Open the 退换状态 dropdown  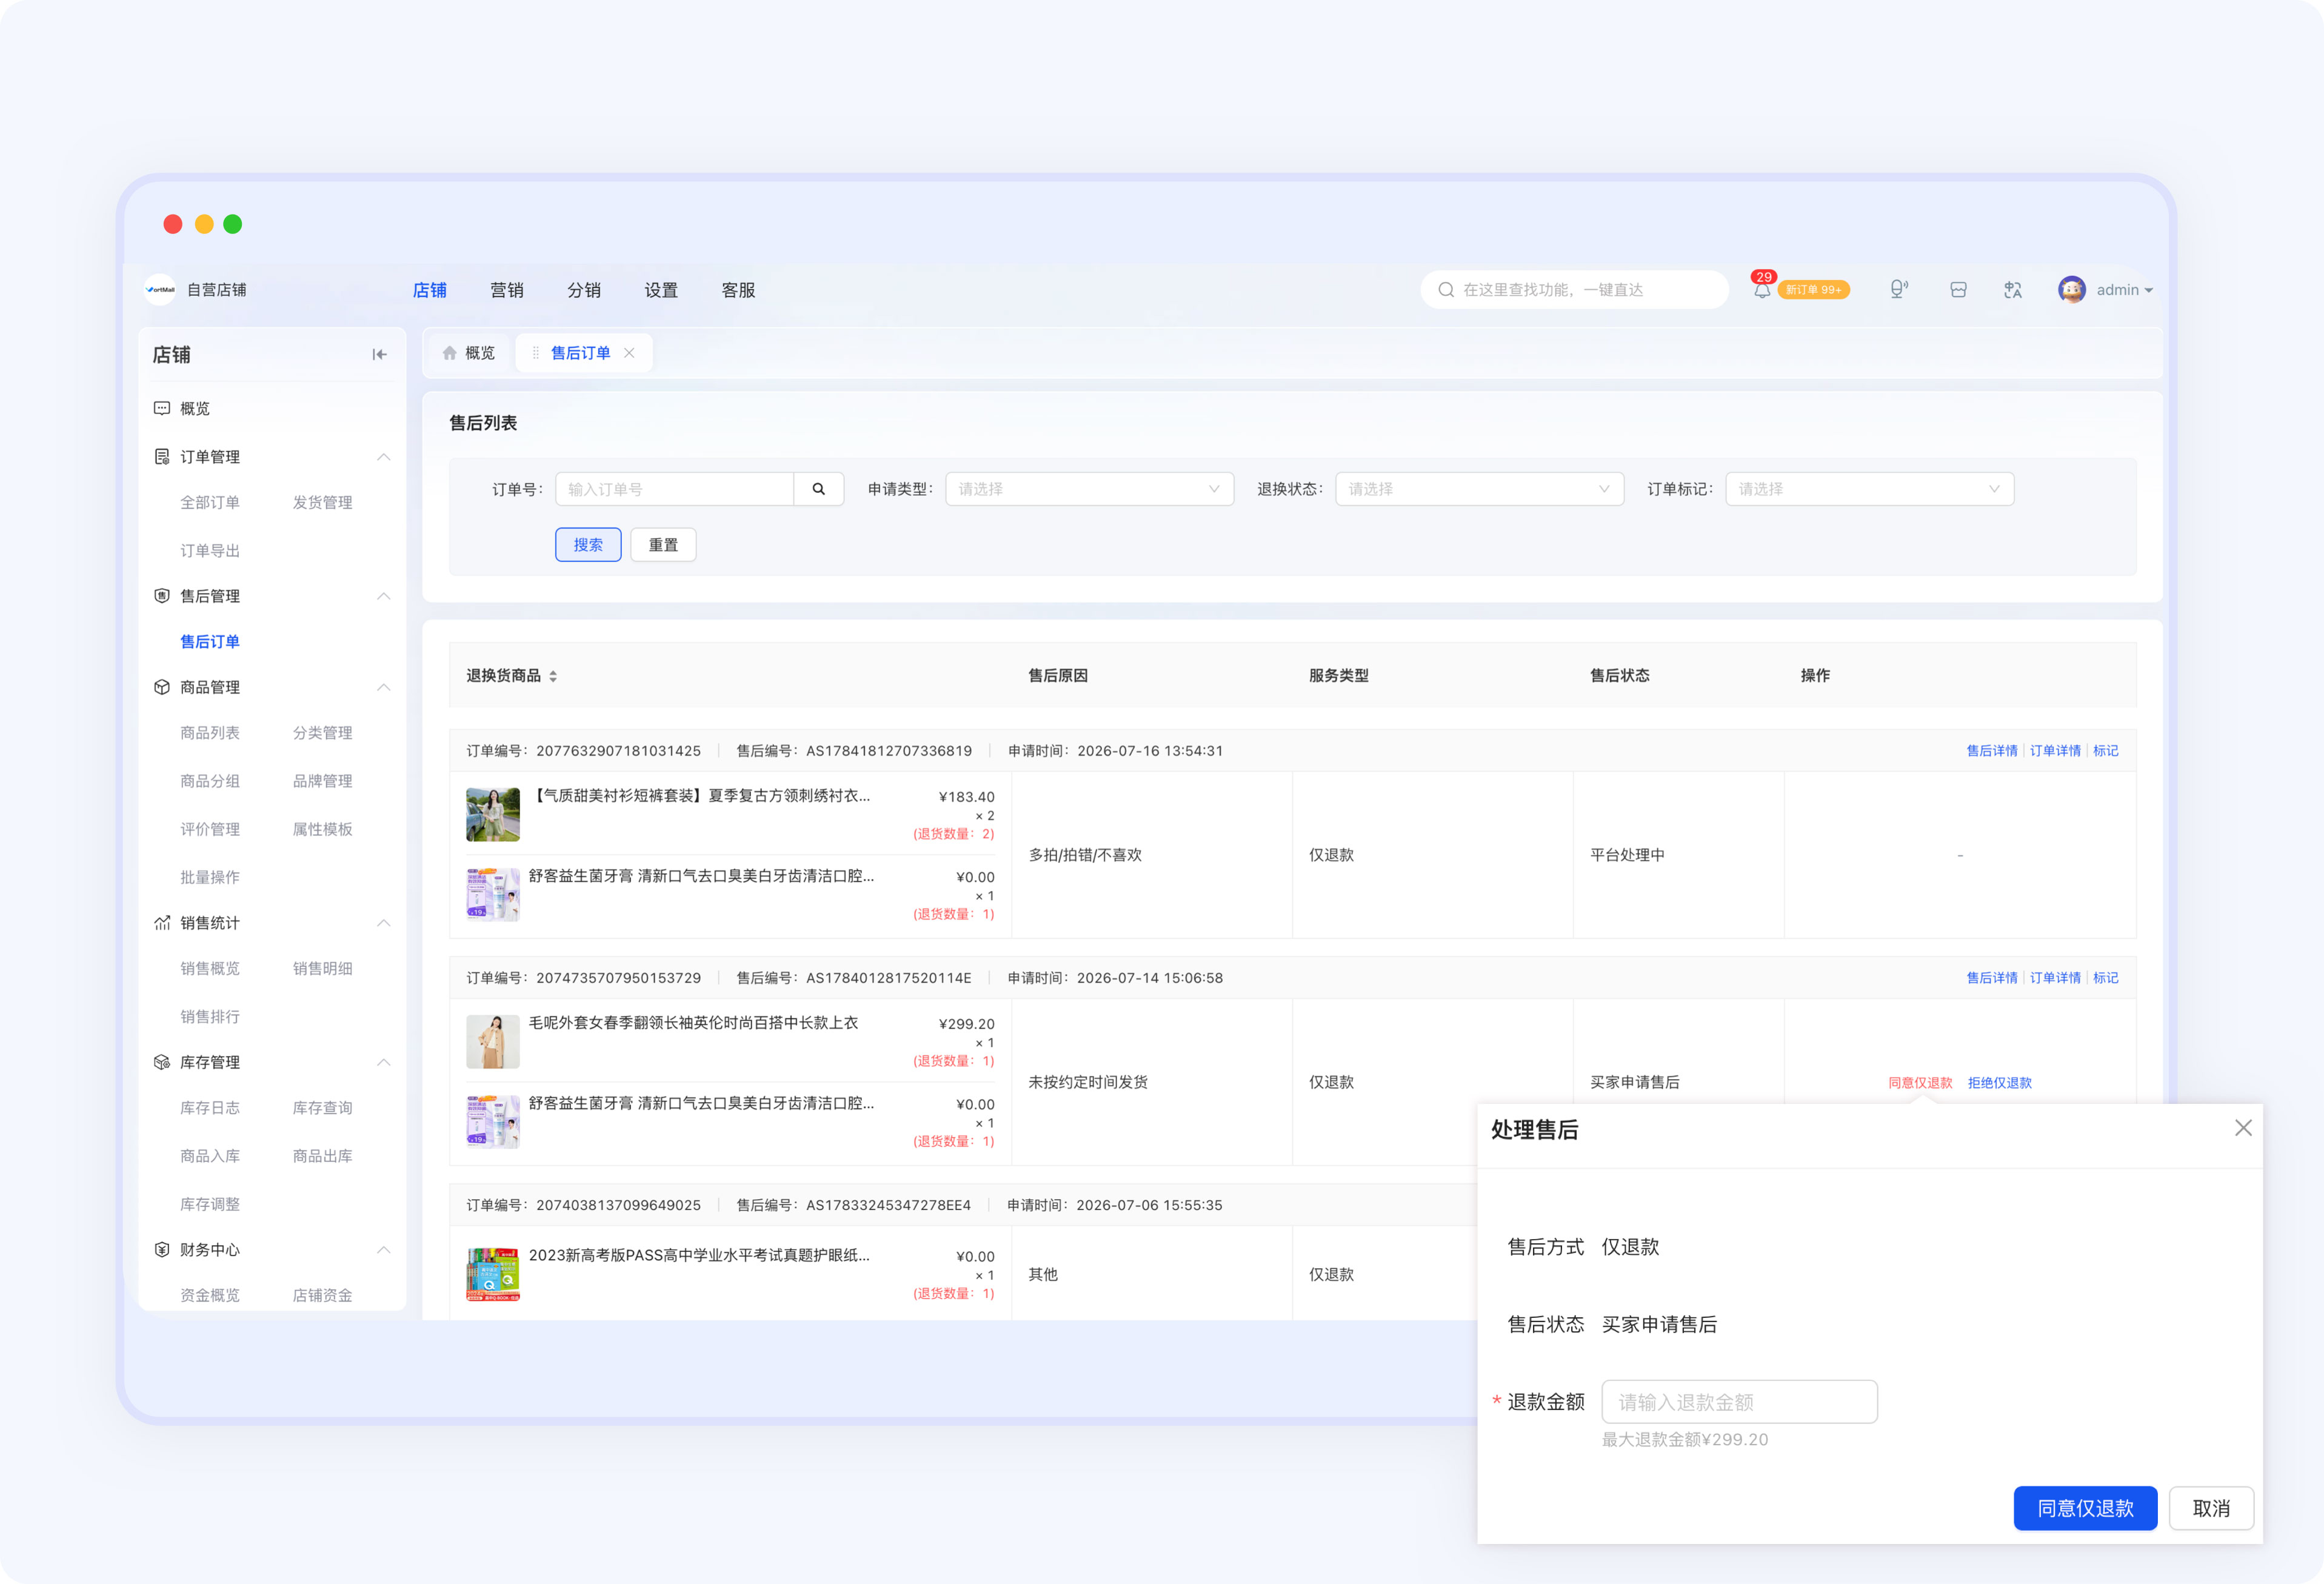click(x=1479, y=489)
